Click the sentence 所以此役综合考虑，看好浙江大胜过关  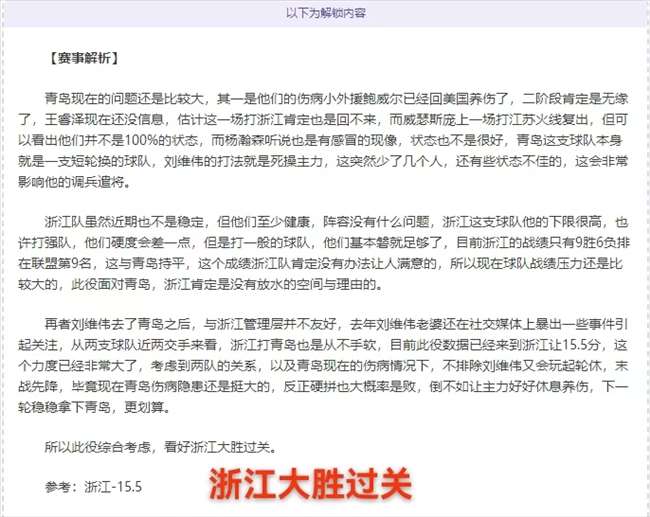[x=160, y=447]
